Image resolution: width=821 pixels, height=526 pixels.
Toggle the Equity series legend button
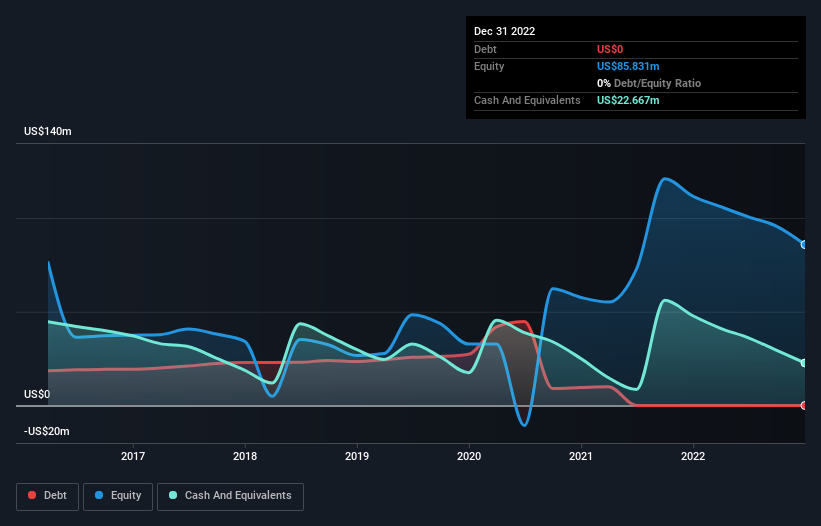point(118,496)
